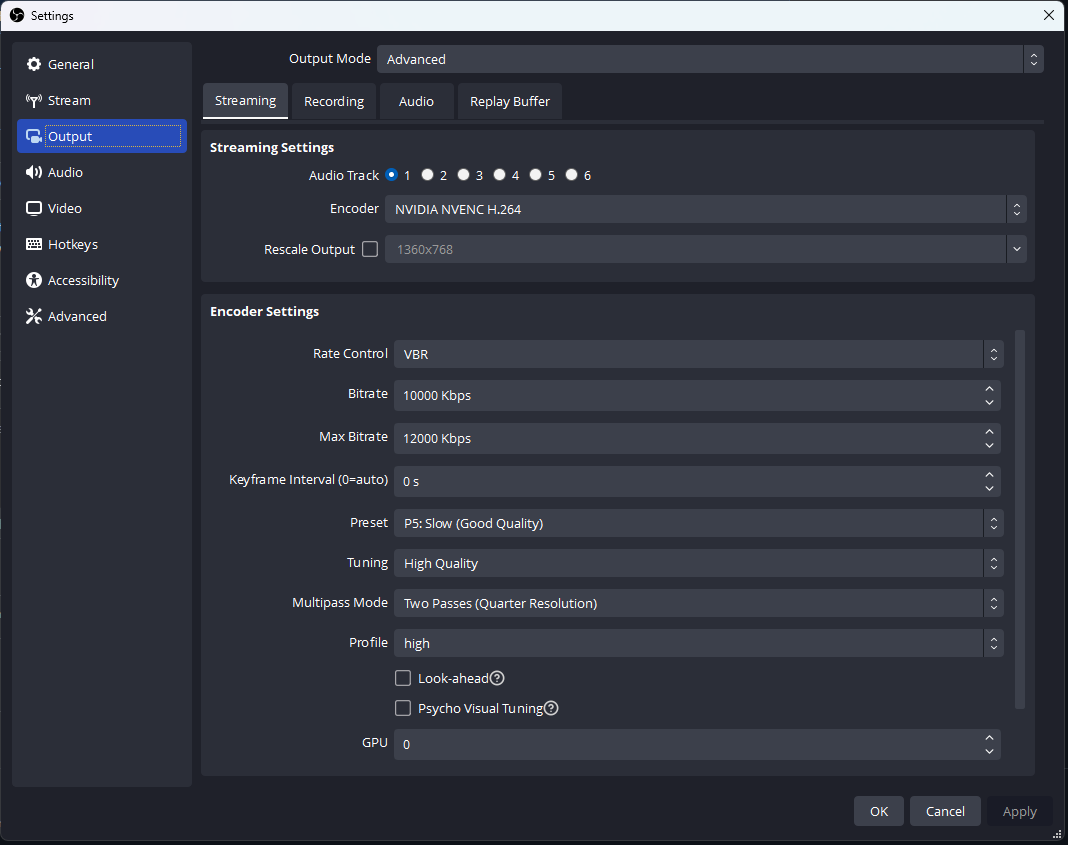Enable Psycho Visual Tuning
Screen dimensions: 1068x845
403,708
